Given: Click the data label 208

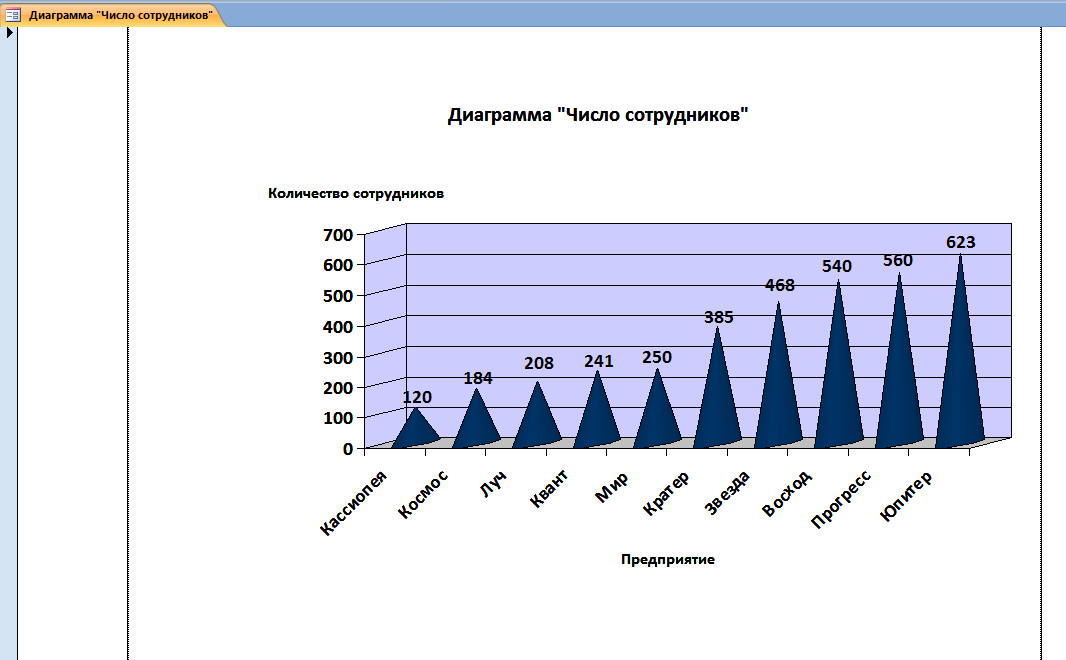Looking at the screenshot, I should [538, 364].
